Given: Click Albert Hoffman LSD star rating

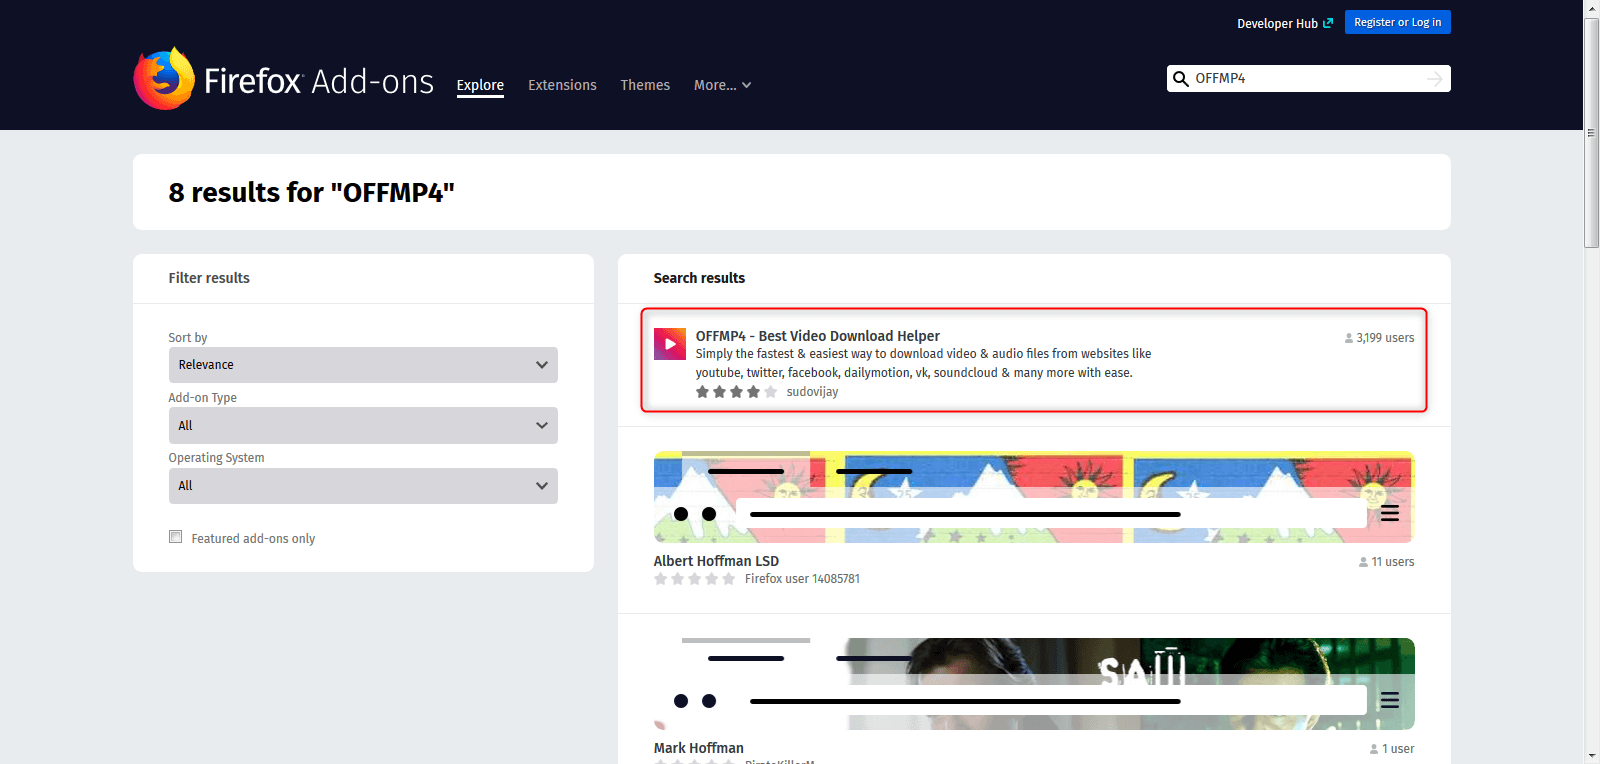Looking at the screenshot, I should point(694,579).
